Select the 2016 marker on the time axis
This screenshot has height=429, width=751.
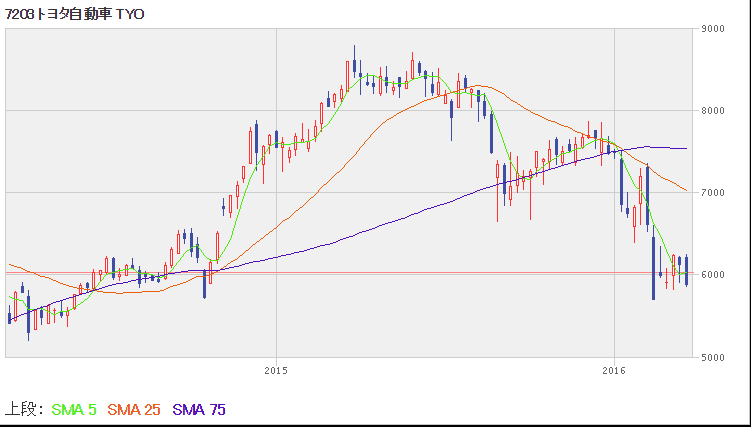tap(614, 371)
